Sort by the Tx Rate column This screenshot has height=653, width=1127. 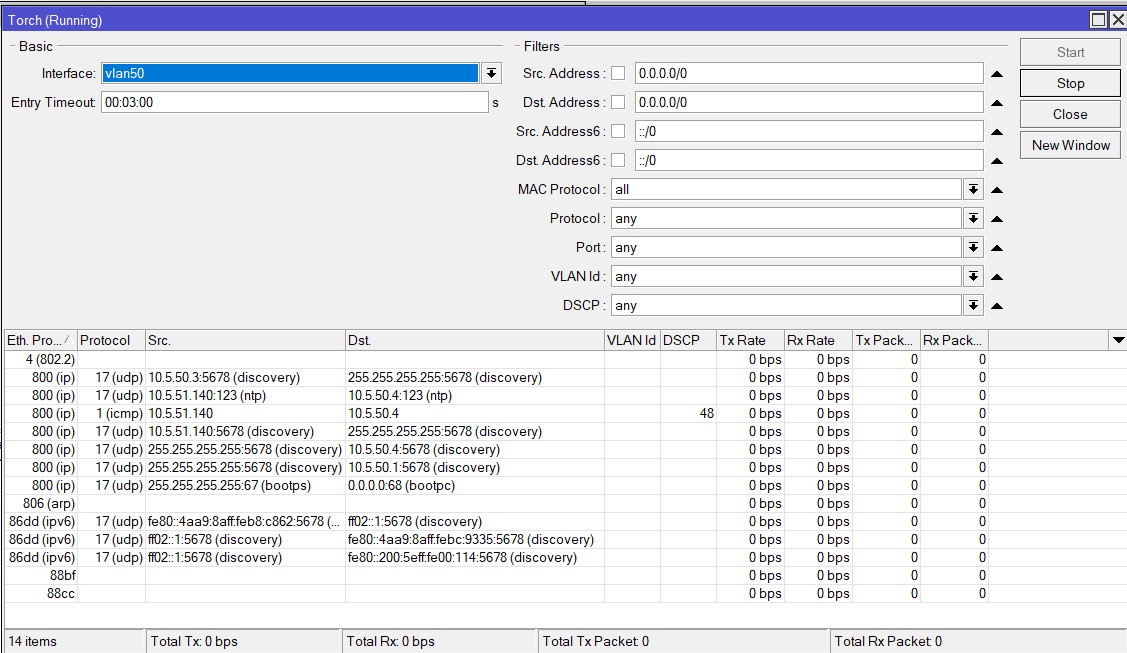(x=750, y=340)
